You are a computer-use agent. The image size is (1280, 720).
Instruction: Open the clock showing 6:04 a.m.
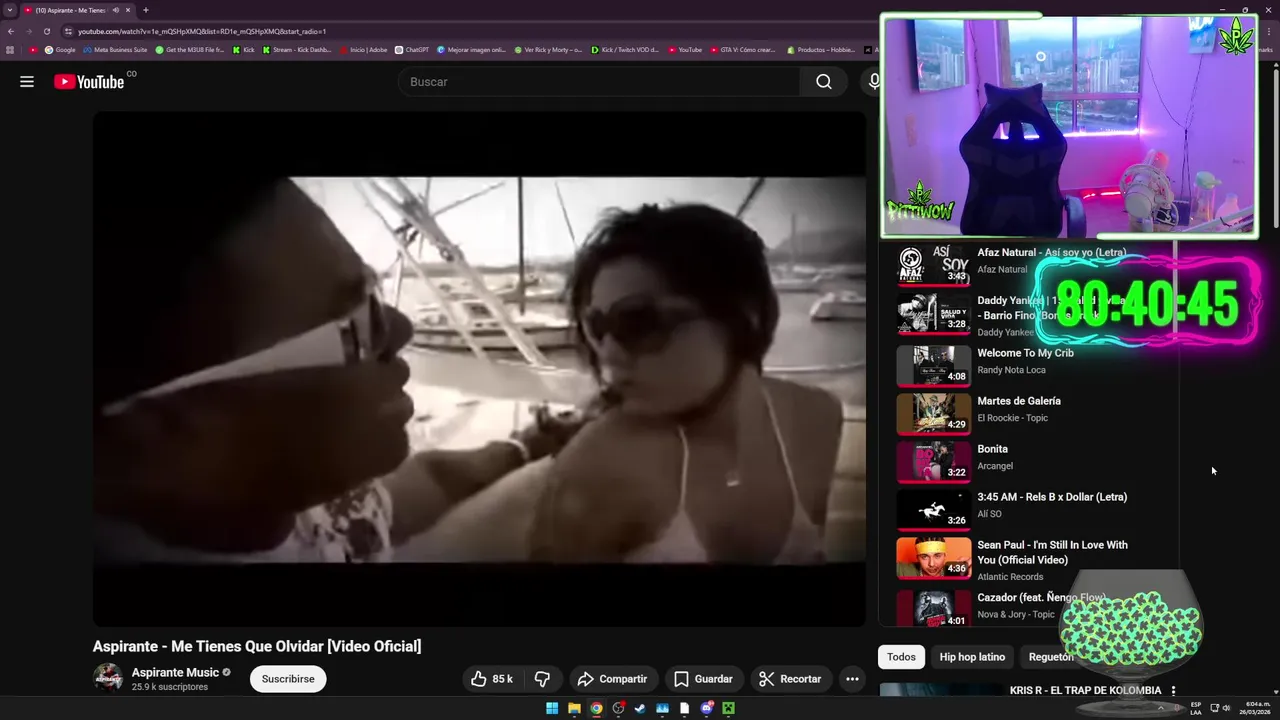pyautogui.click(x=1253, y=708)
